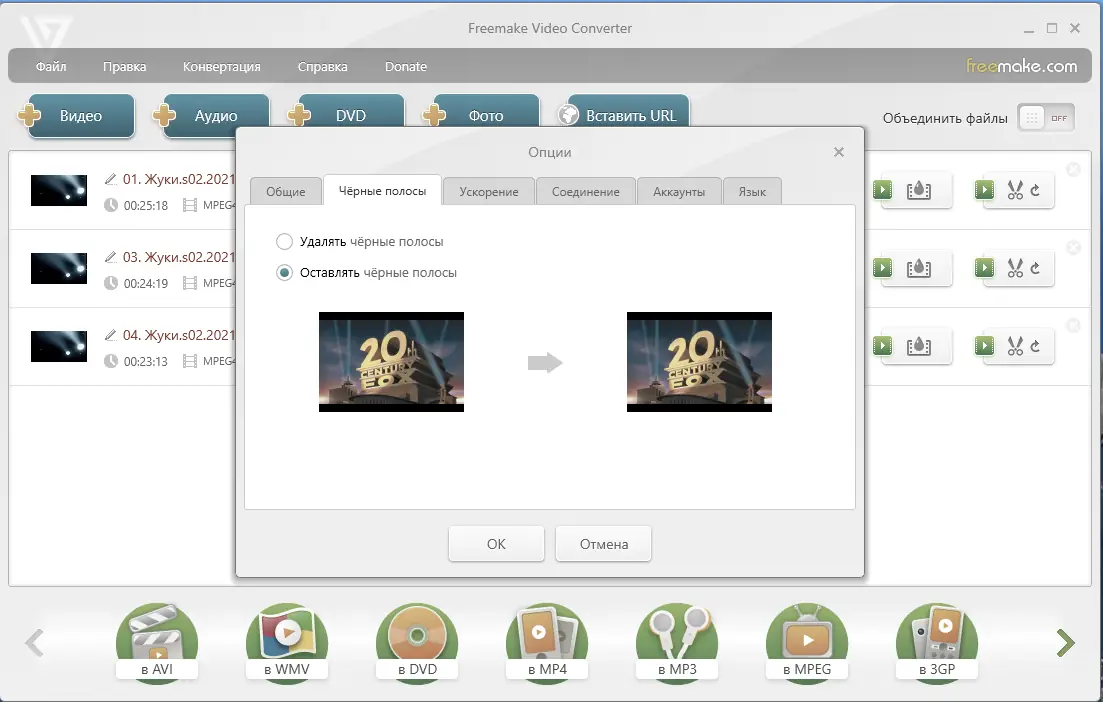Select 'Оставлять чёрные полосы' radio option

pos(284,273)
